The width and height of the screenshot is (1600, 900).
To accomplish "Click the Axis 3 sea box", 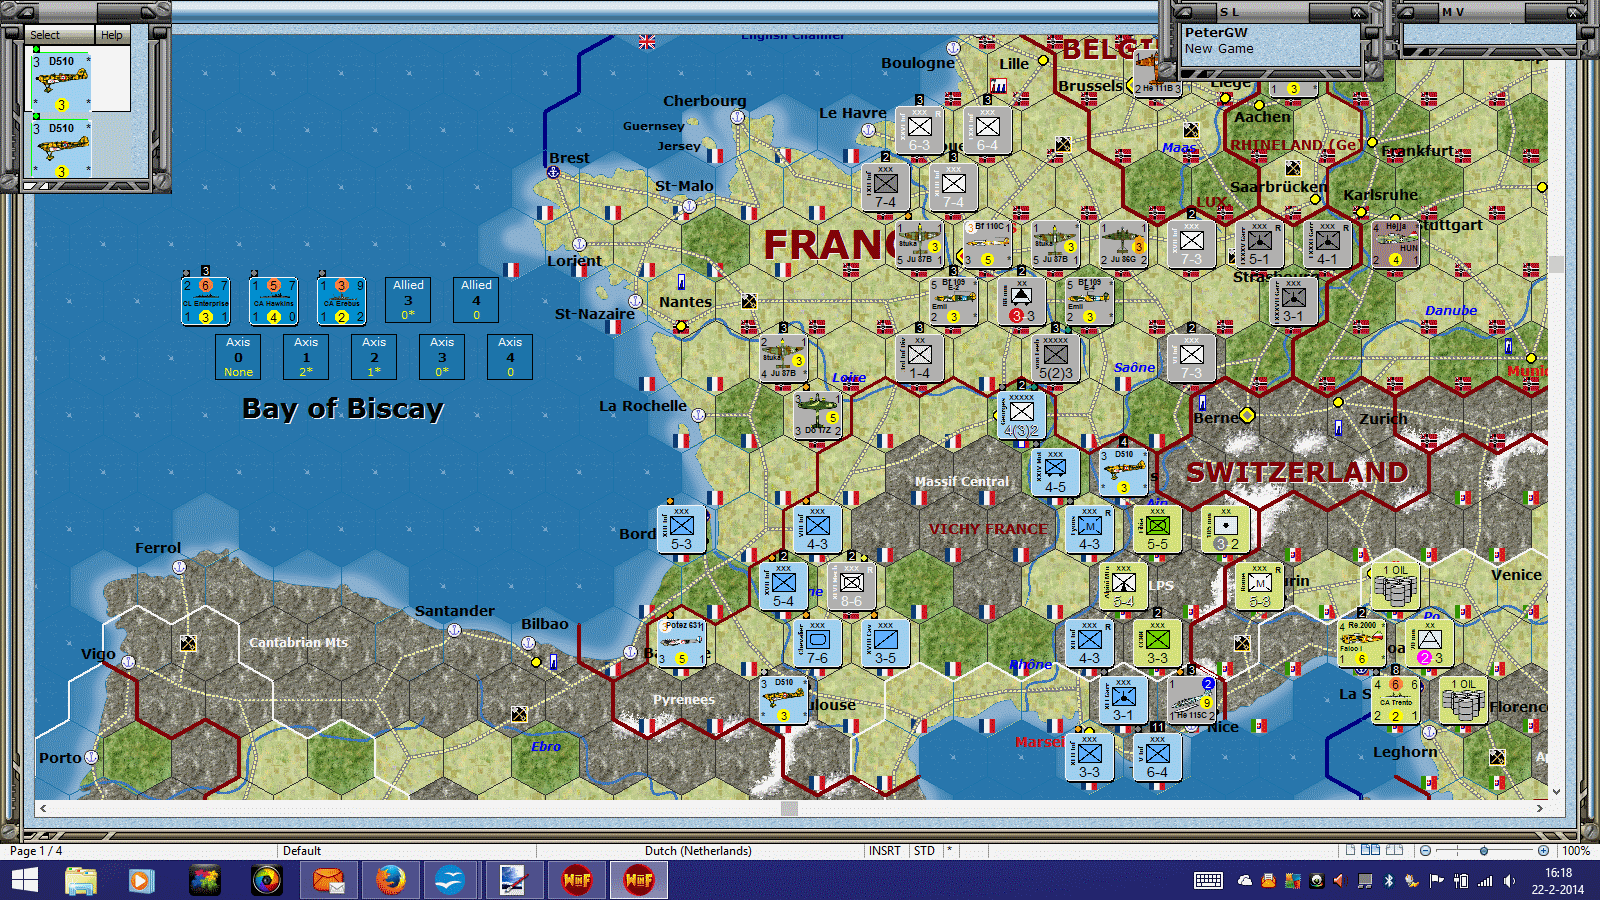I will 442,357.
